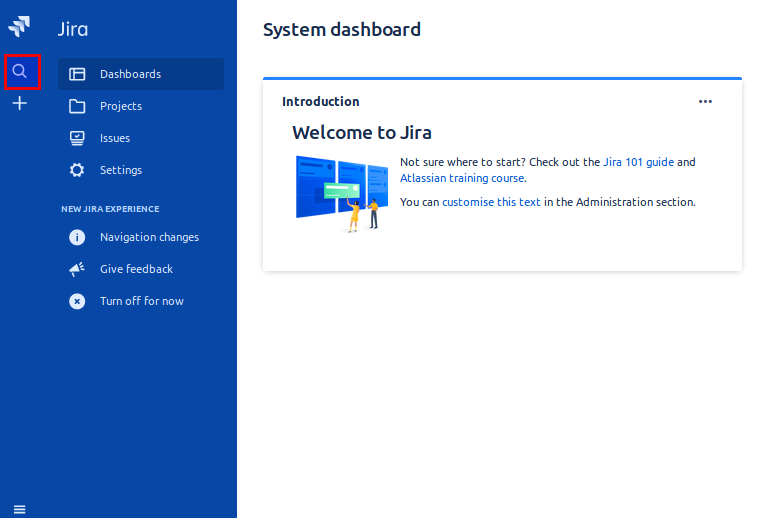Click the Projects folder icon
Image resolution: width=761 pixels, height=518 pixels.
pyautogui.click(x=77, y=106)
